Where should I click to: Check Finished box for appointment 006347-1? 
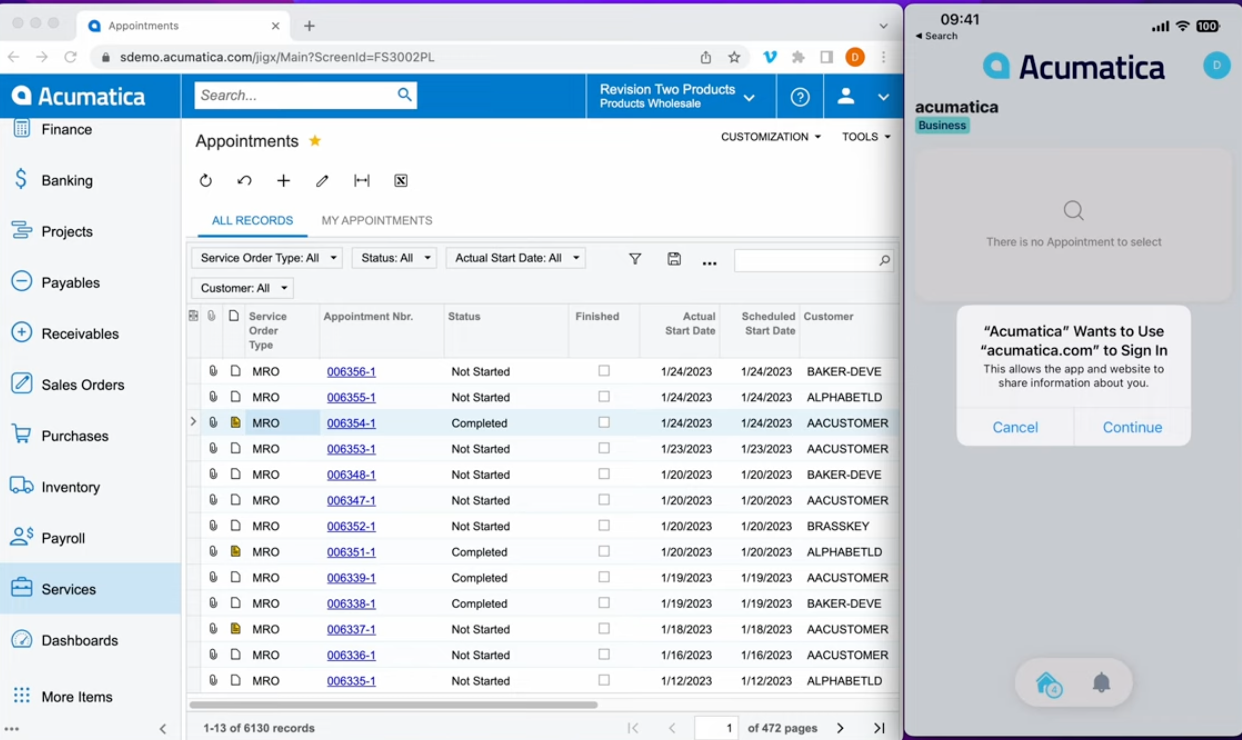click(x=604, y=500)
